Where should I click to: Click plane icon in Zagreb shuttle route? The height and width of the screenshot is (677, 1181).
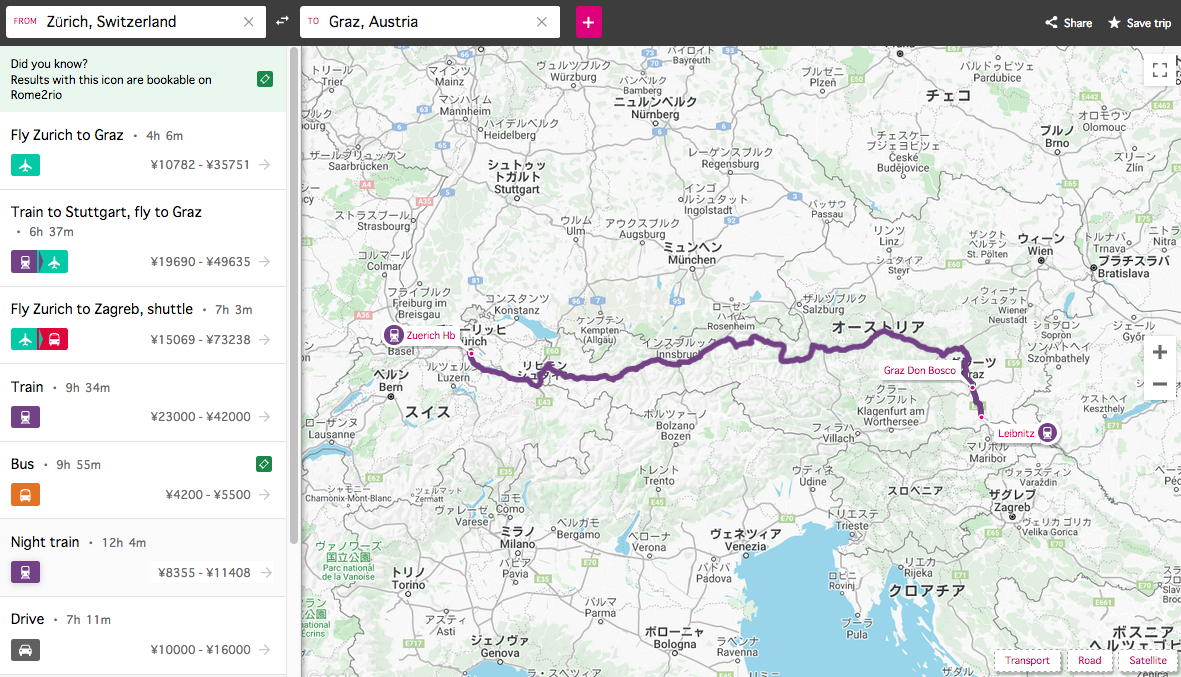(x=24, y=340)
